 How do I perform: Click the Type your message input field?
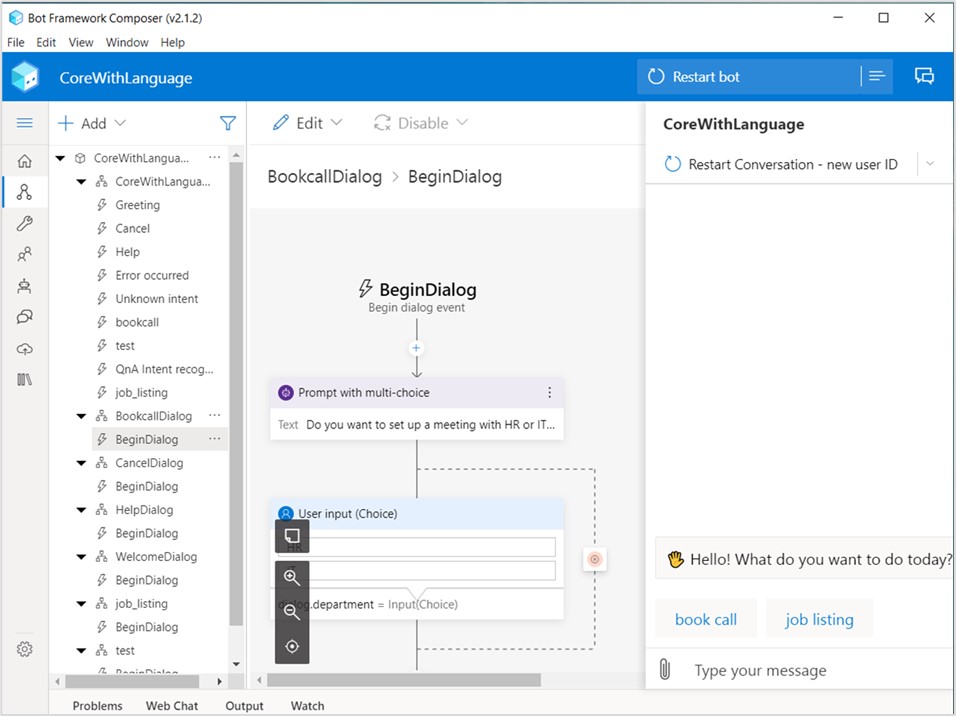tap(810, 670)
